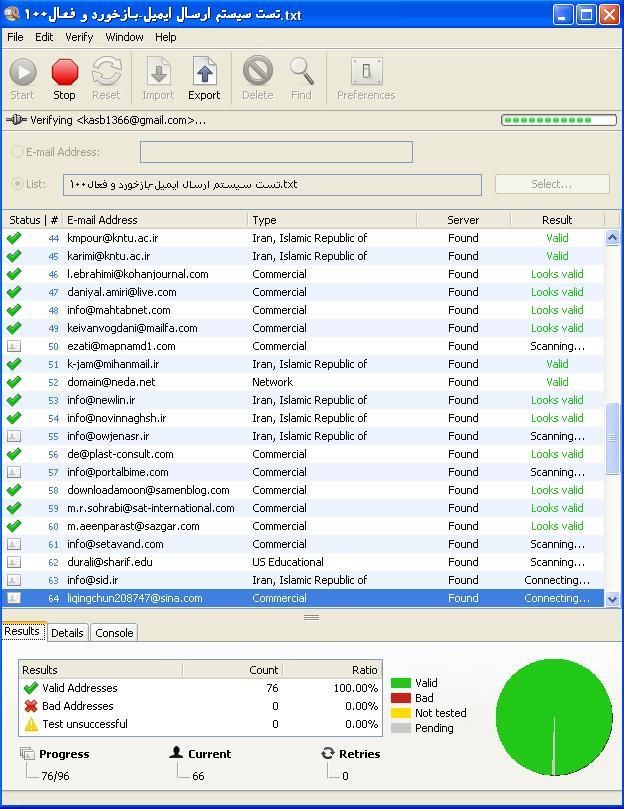The width and height of the screenshot is (624, 809).
Task: Click the vertical scrollbar thumb
Action: (612, 438)
